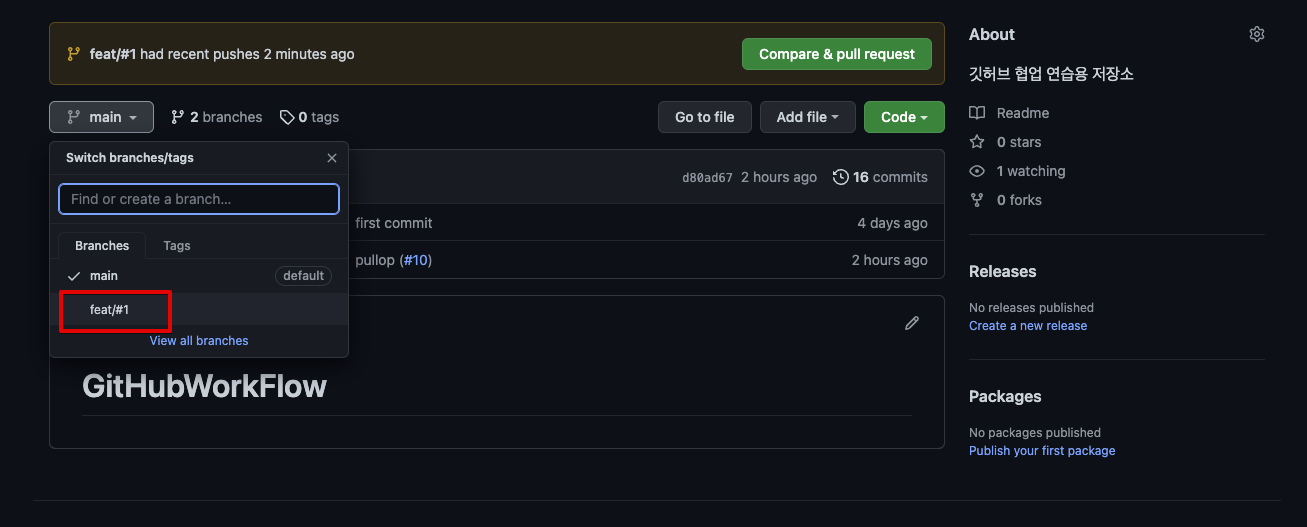Click Publish your first package link

1042,451
